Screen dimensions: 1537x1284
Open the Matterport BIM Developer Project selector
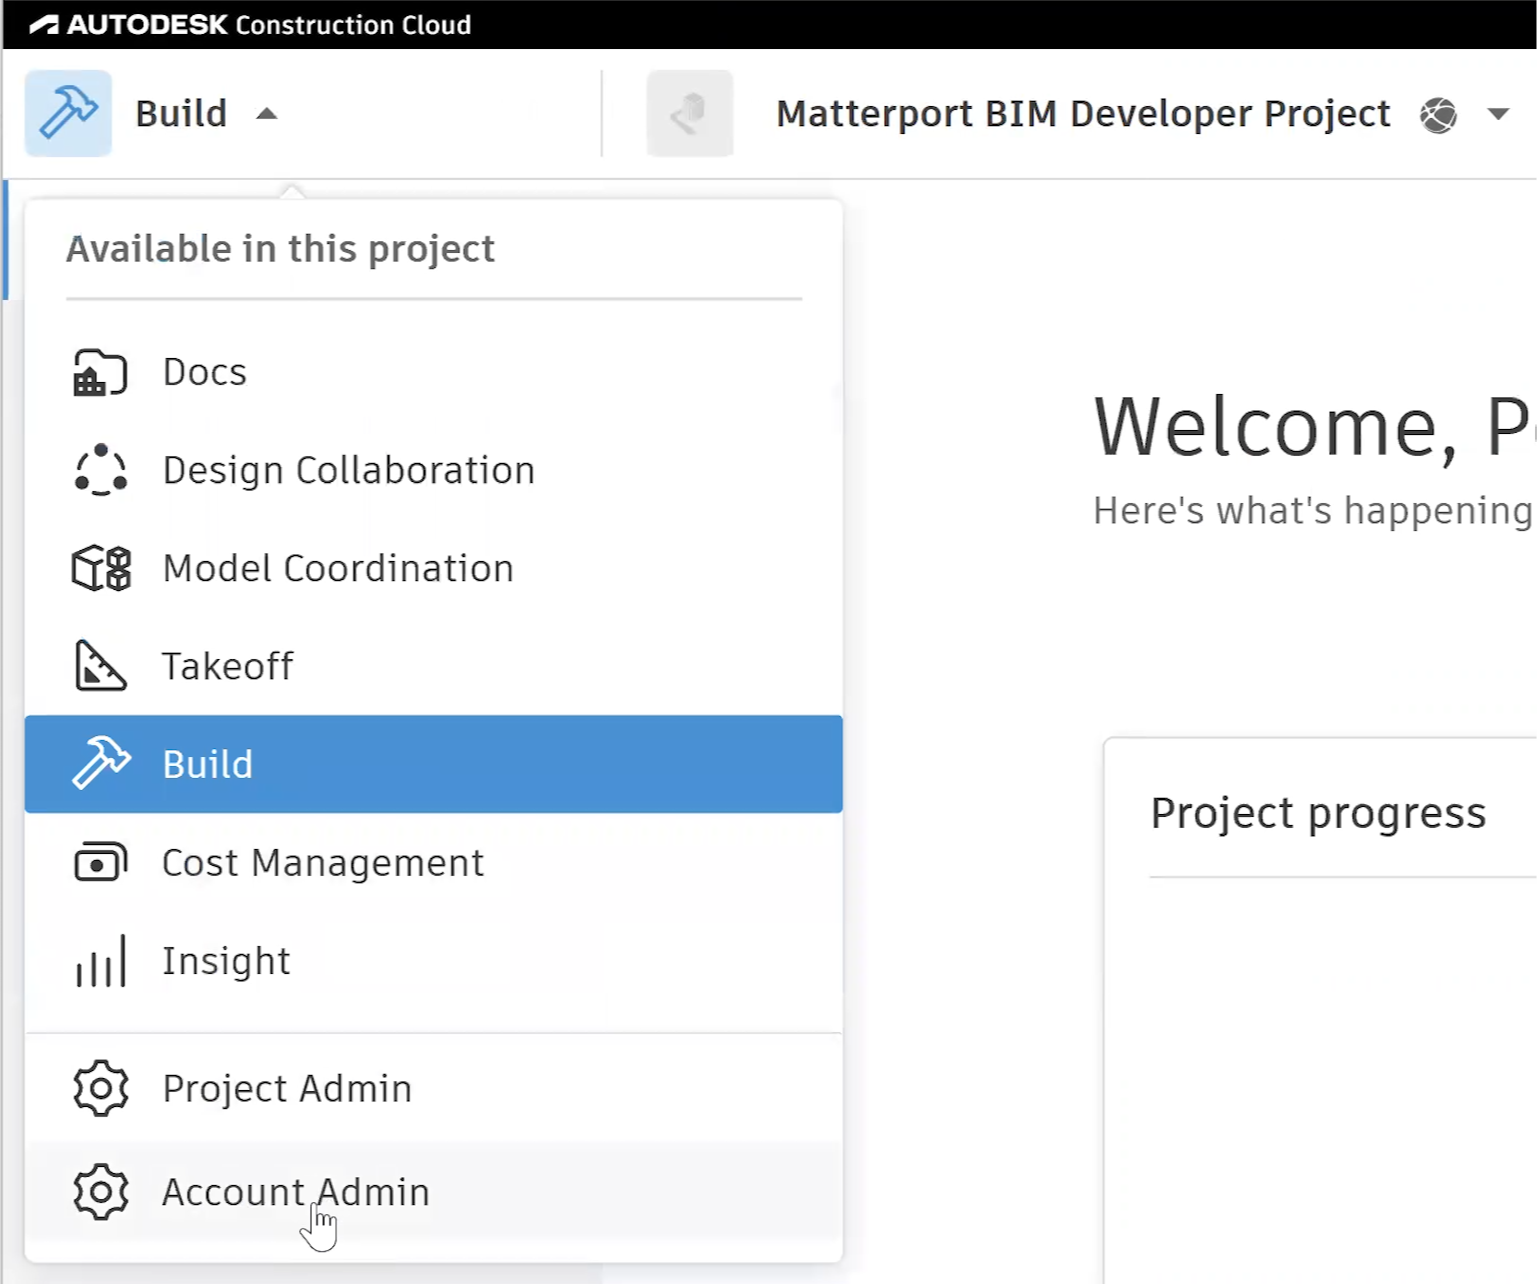click(1083, 114)
